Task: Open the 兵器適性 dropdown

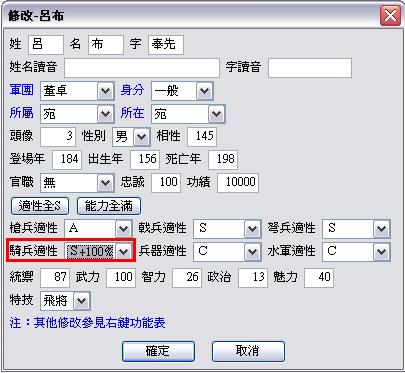Action: [227, 252]
